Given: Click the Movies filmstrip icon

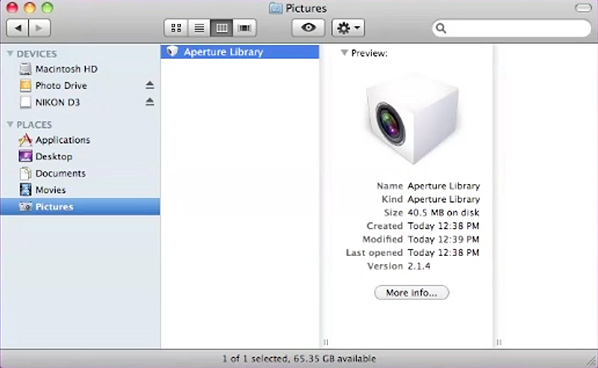Looking at the screenshot, I should [x=25, y=190].
